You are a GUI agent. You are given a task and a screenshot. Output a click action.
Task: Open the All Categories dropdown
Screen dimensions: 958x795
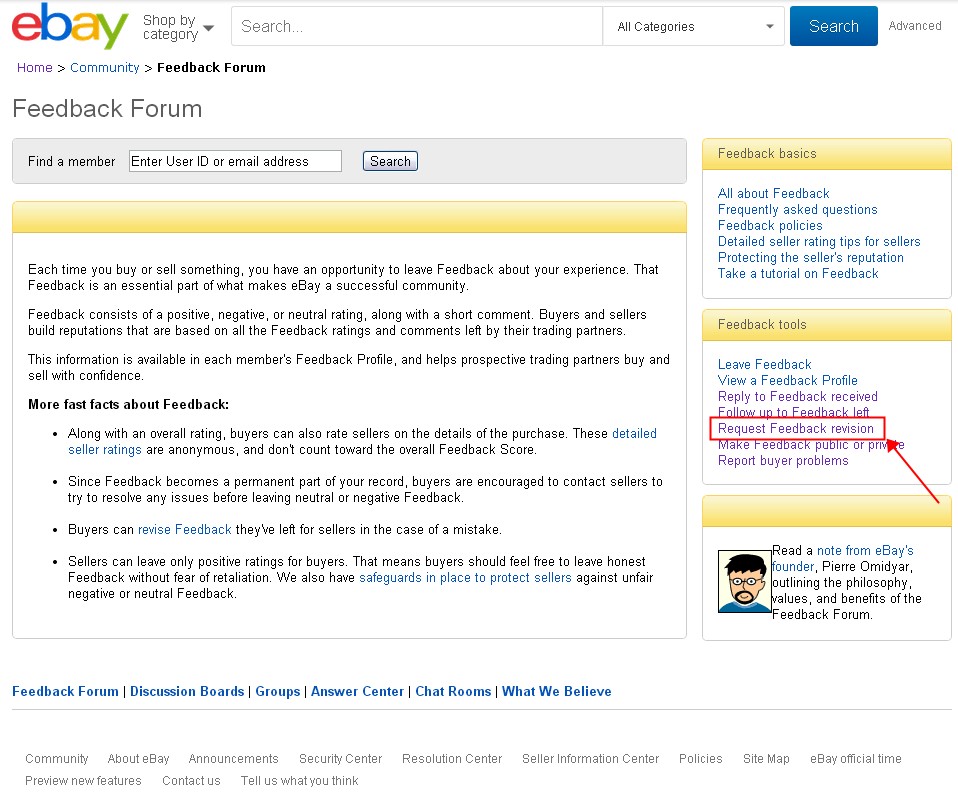coord(693,26)
